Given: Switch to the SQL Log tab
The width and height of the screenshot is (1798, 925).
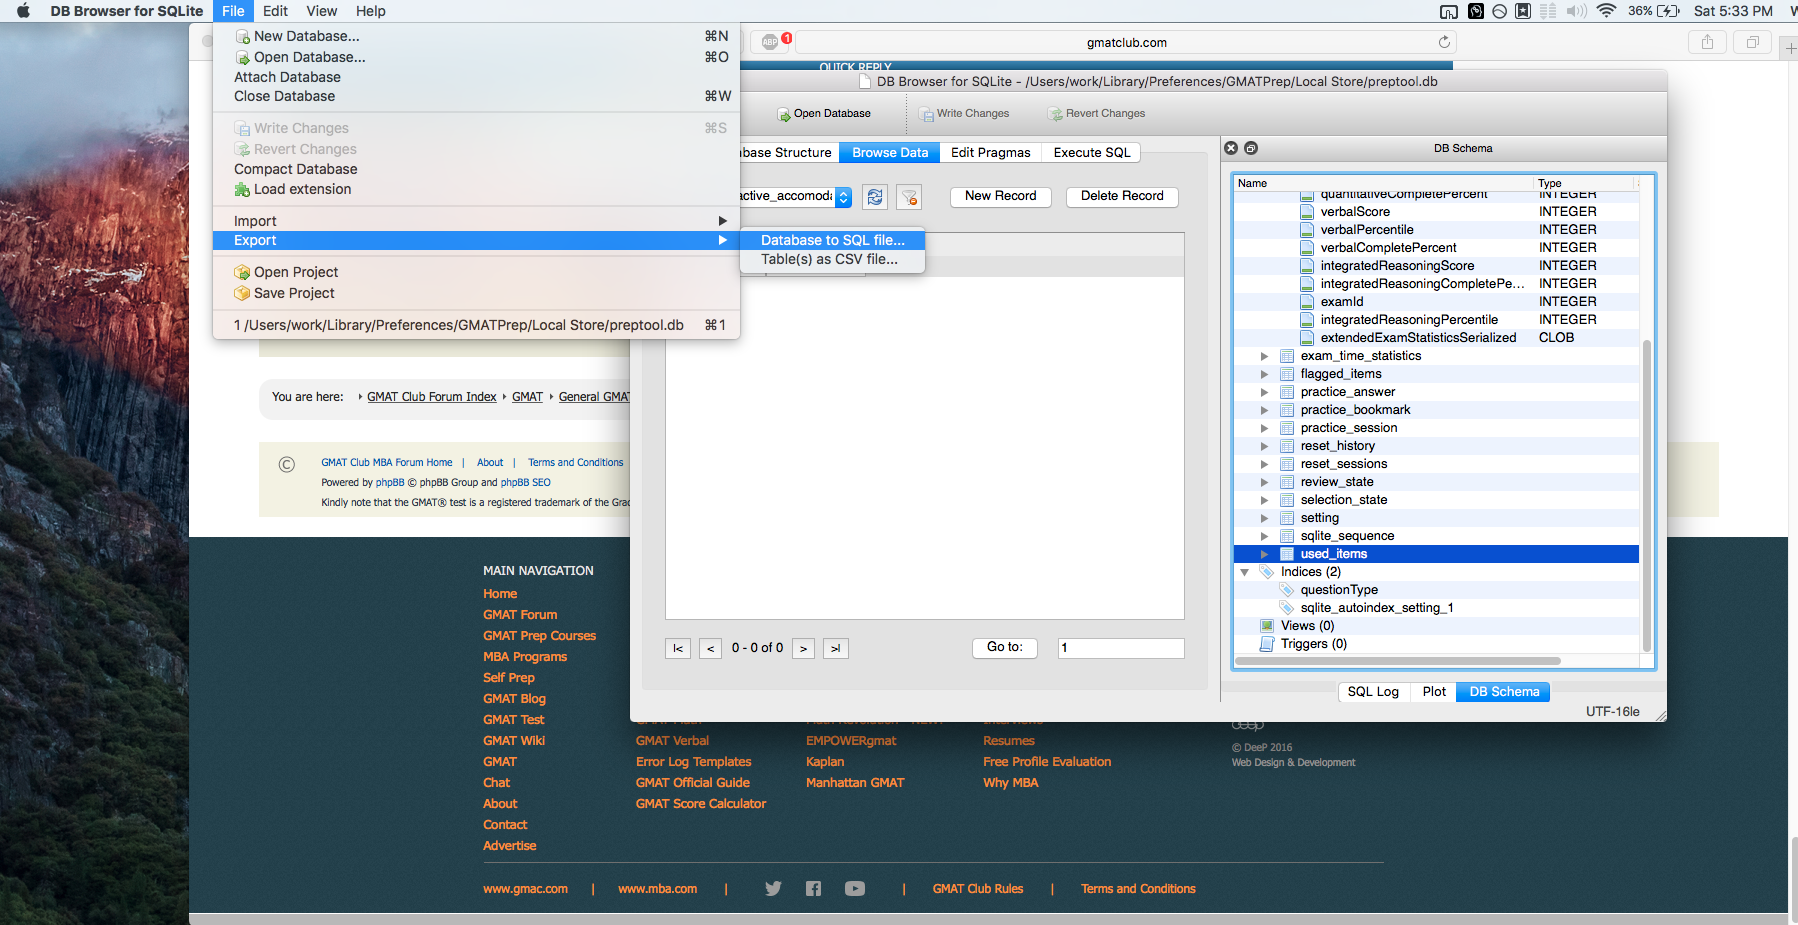Looking at the screenshot, I should pos(1372,691).
